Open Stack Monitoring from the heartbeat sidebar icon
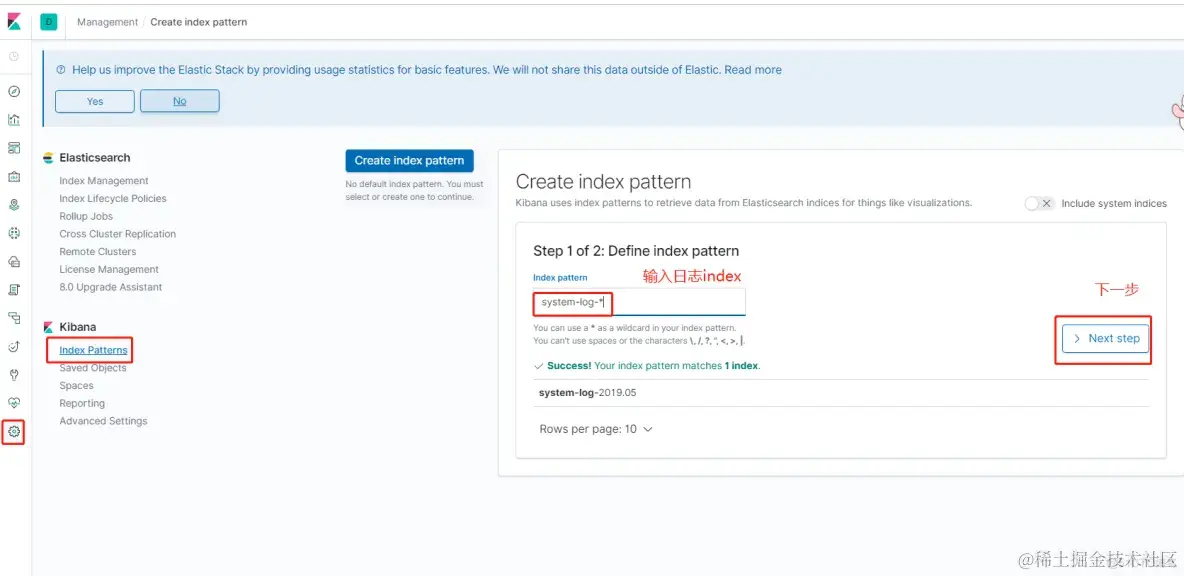 pos(14,403)
